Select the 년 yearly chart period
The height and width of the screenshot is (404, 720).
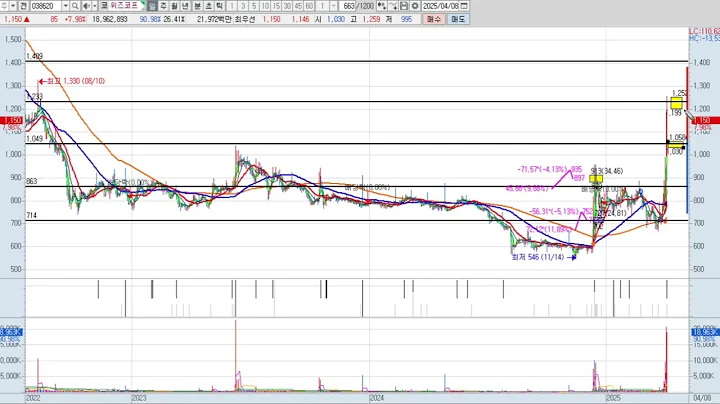click(186, 6)
